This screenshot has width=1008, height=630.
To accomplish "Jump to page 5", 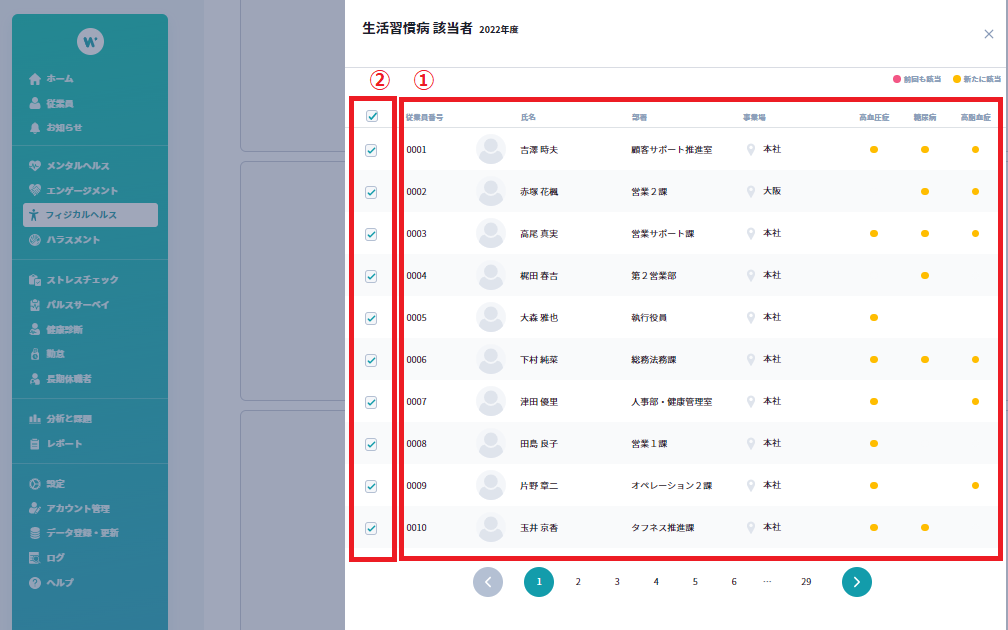I will (695, 582).
